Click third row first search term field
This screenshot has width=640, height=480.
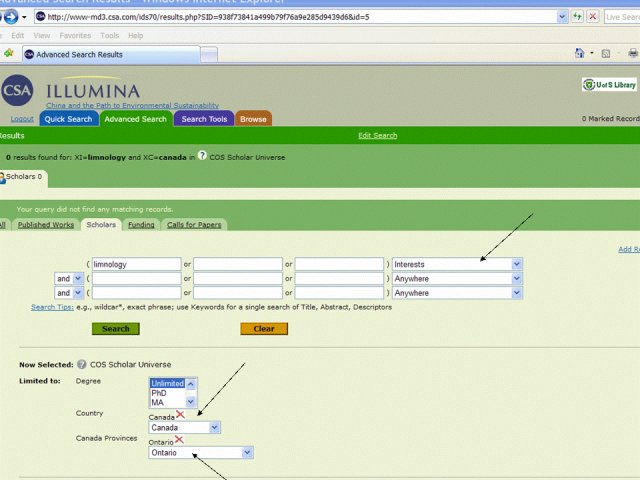136,293
